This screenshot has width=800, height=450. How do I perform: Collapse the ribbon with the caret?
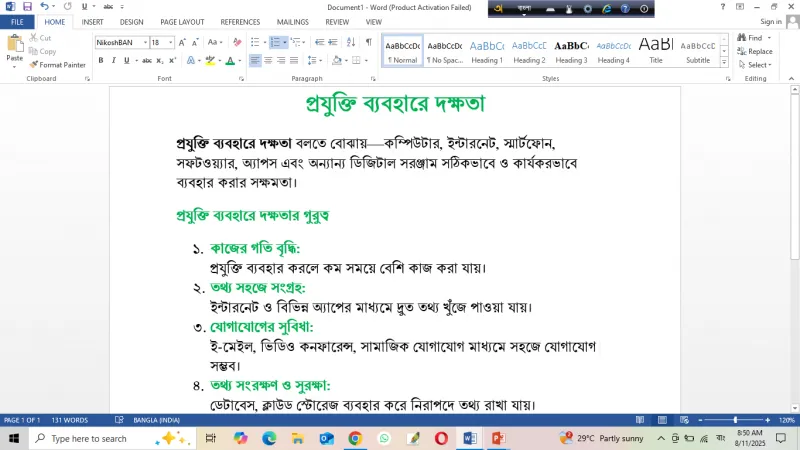click(x=791, y=79)
